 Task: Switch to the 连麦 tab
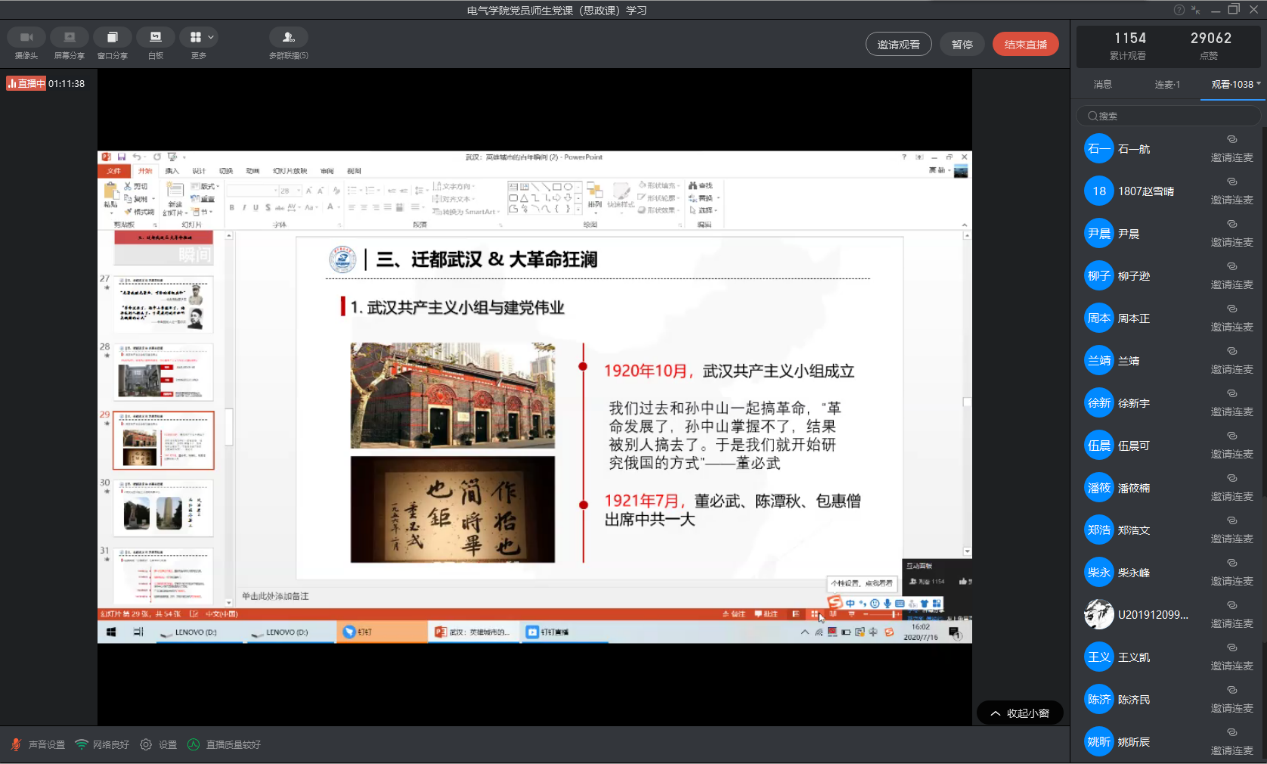[x=1167, y=85]
